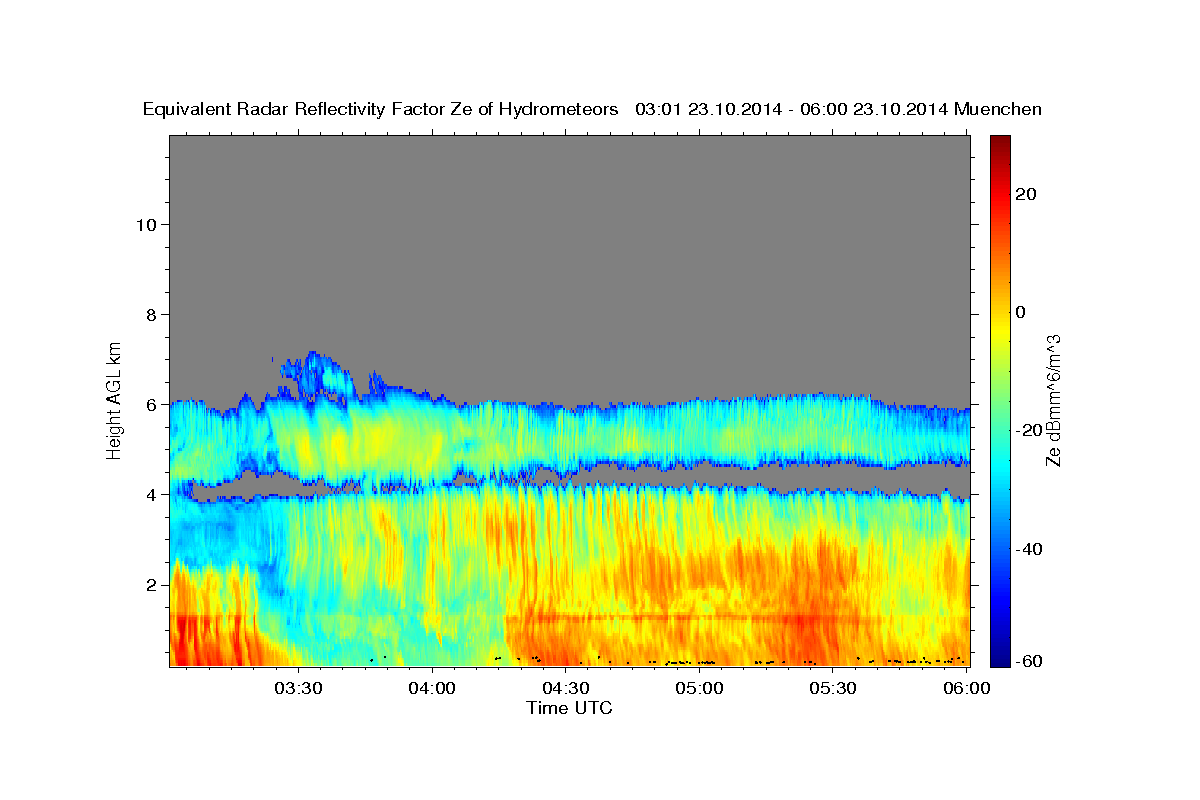Click the height tick label '10'
Screen dimensions: 1200x800
click(x=145, y=224)
